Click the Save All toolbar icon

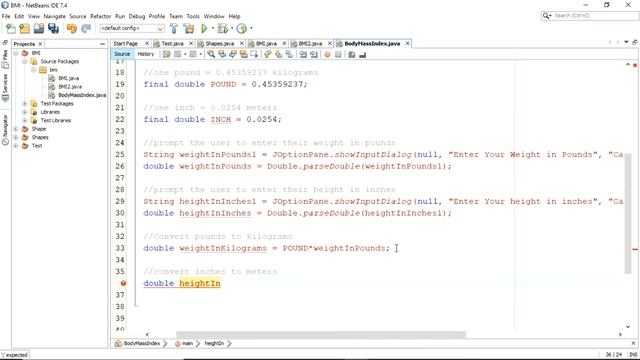53,29
